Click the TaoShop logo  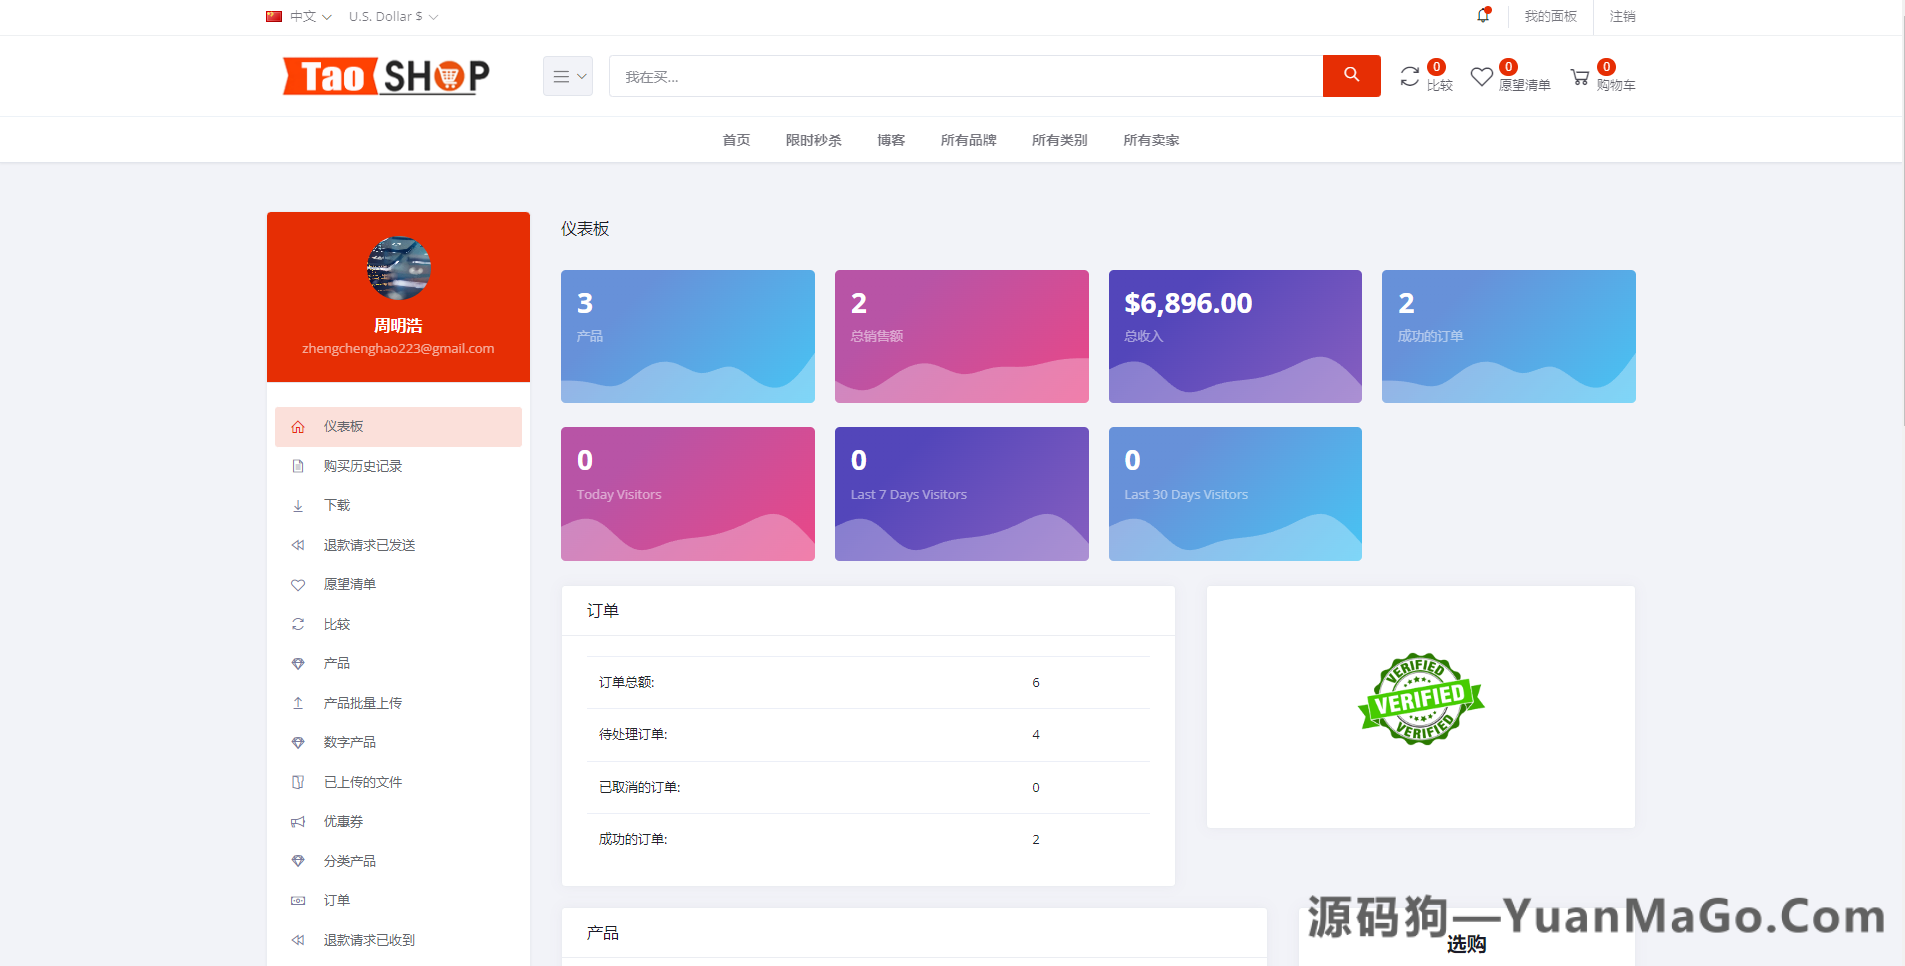pyautogui.click(x=386, y=75)
